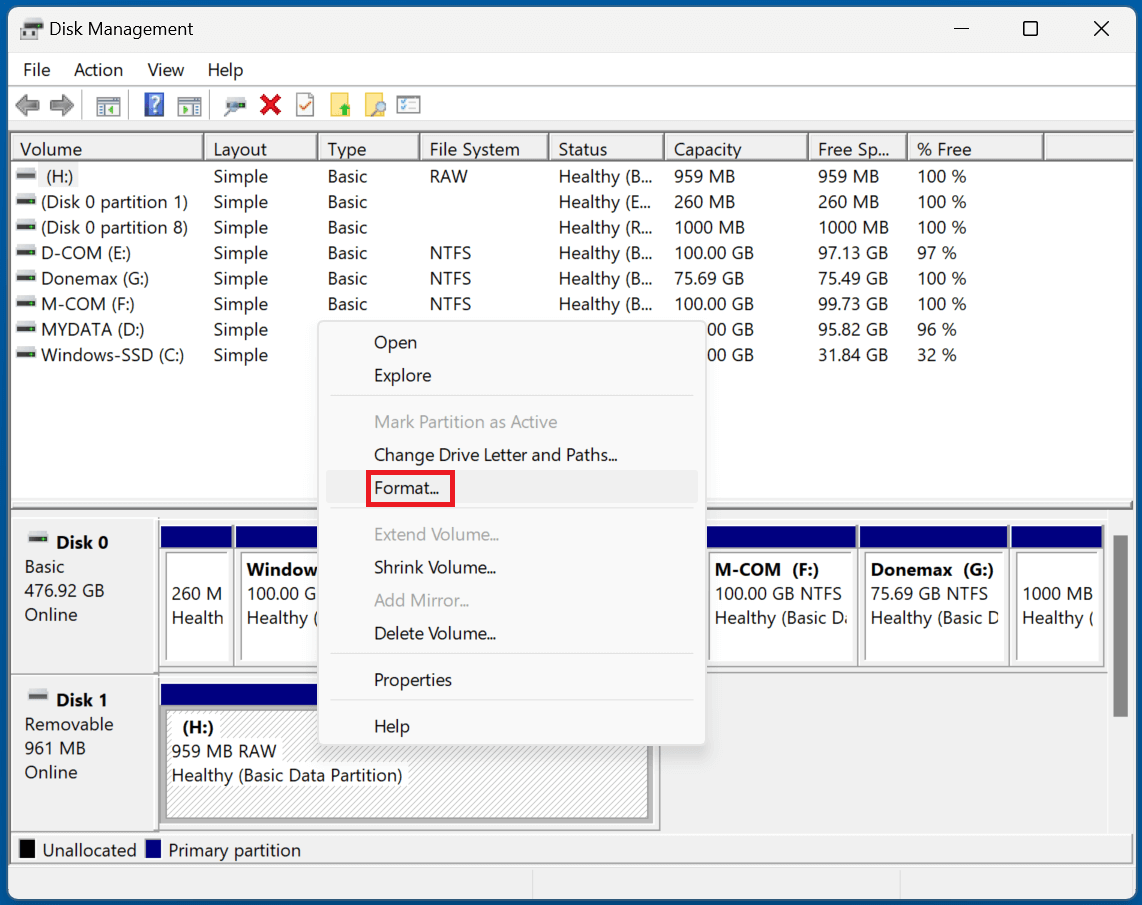Image resolution: width=1142 pixels, height=905 pixels.
Task: Open Help using the question mark toolbar icon
Action: pyautogui.click(x=153, y=104)
